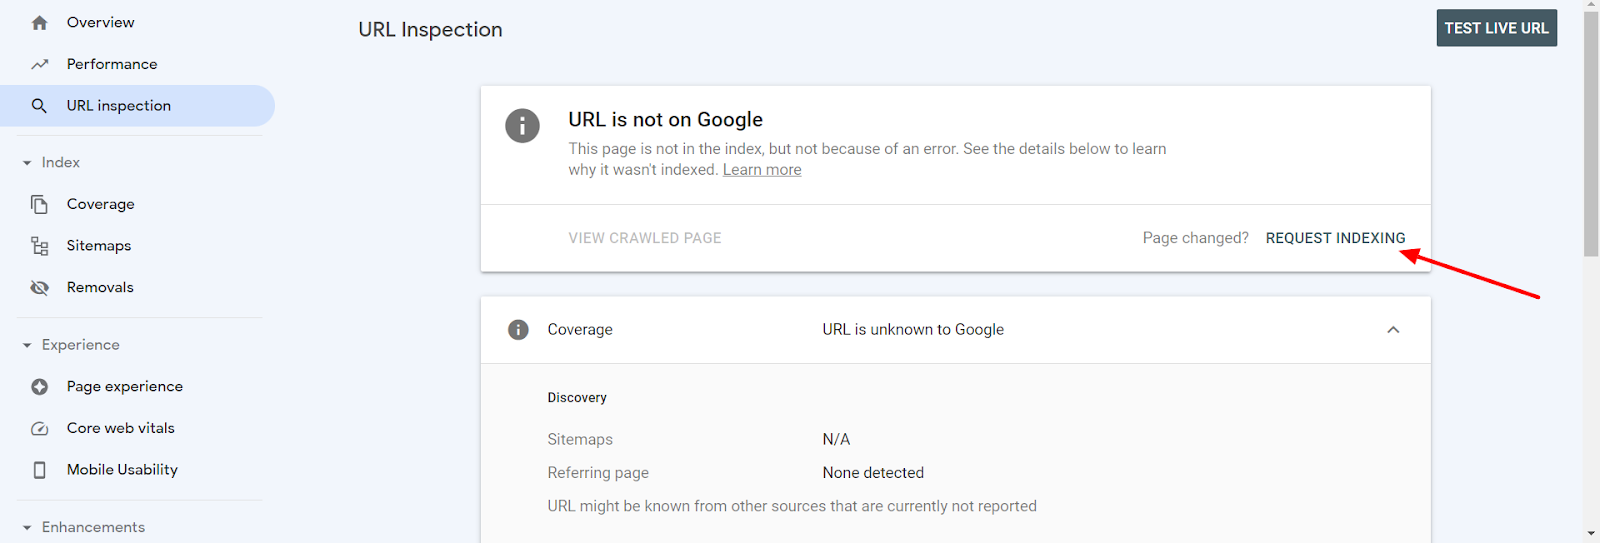Click the Mobile Usability phone icon

coord(39,470)
